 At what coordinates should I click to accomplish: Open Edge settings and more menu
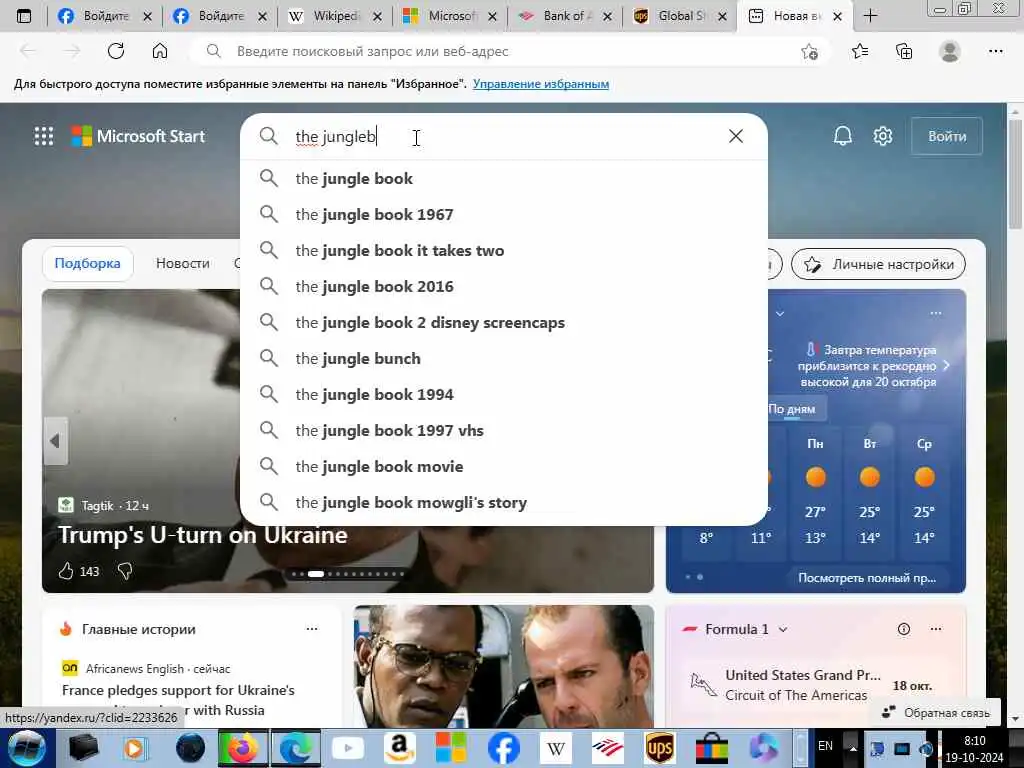coord(995,51)
